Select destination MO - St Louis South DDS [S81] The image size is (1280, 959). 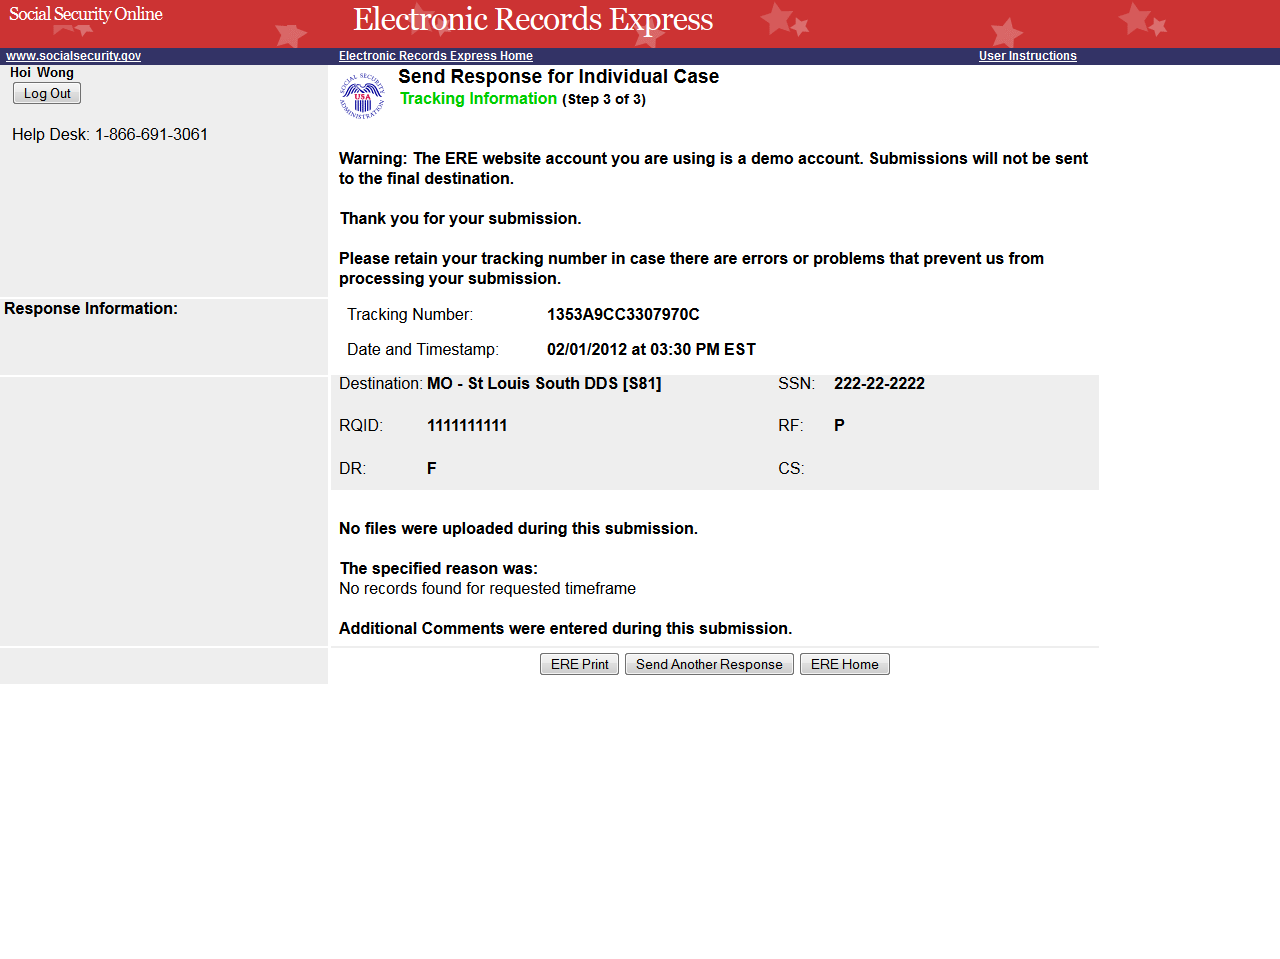(x=544, y=383)
